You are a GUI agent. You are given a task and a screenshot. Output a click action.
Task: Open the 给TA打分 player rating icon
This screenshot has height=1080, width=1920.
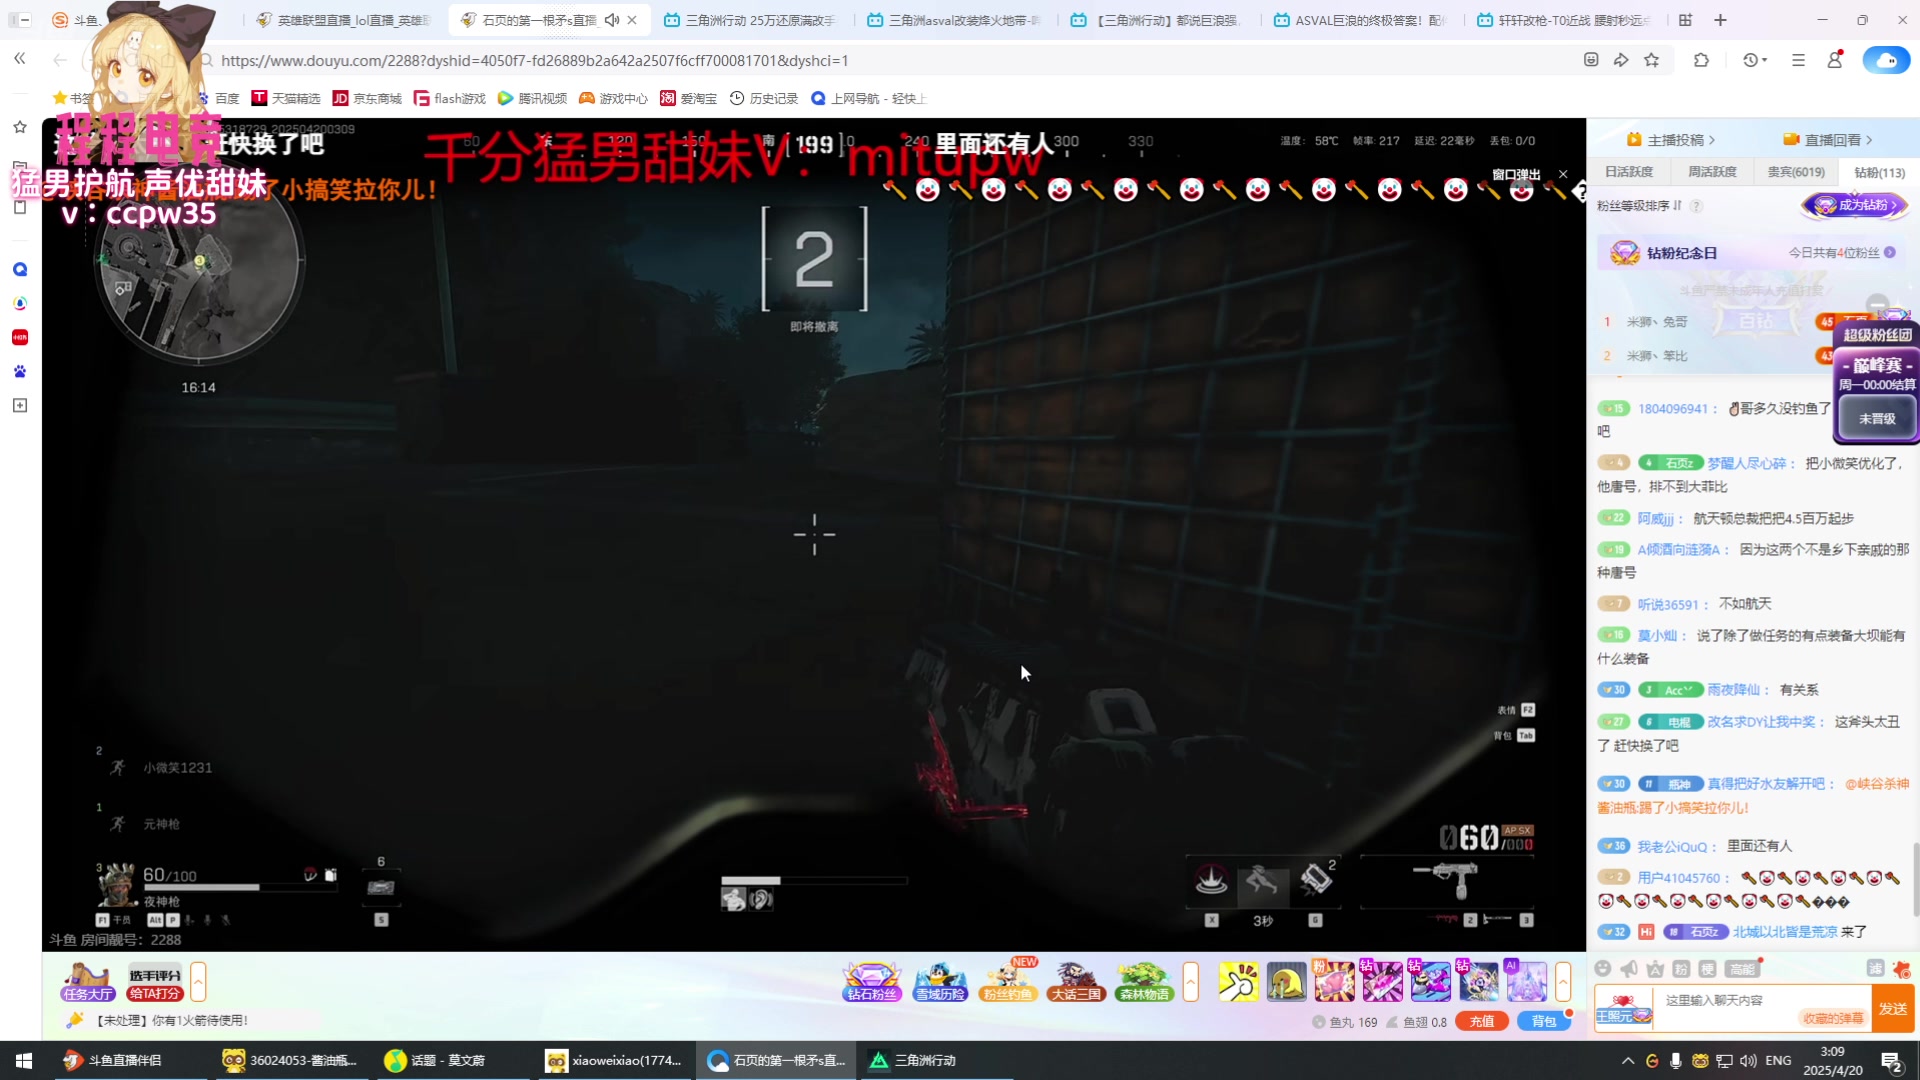pos(155,981)
